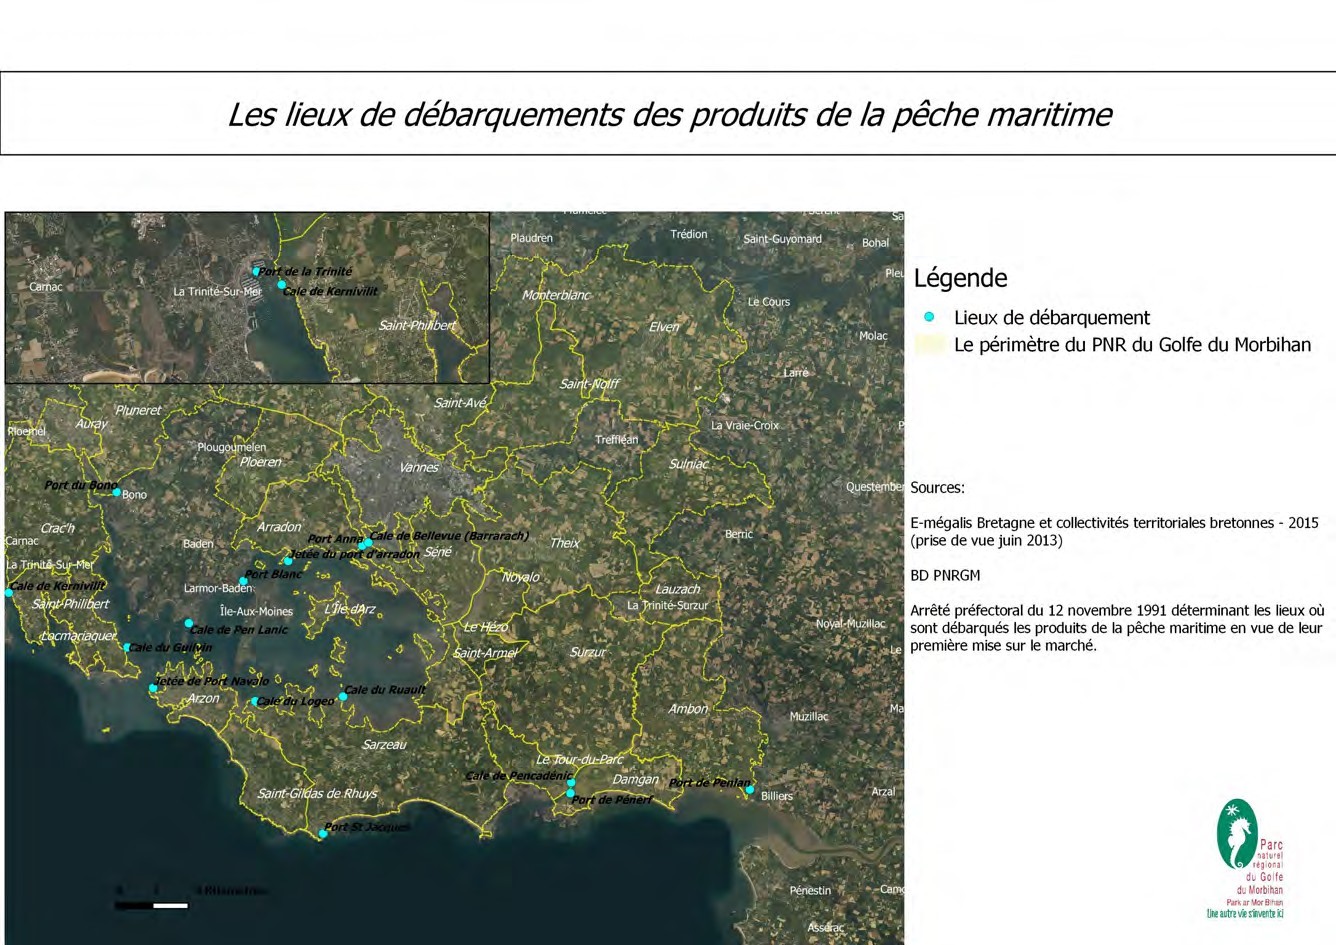The height and width of the screenshot is (945, 1336).
Task: Click the Lauzach label
Action: tap(678, 589)
